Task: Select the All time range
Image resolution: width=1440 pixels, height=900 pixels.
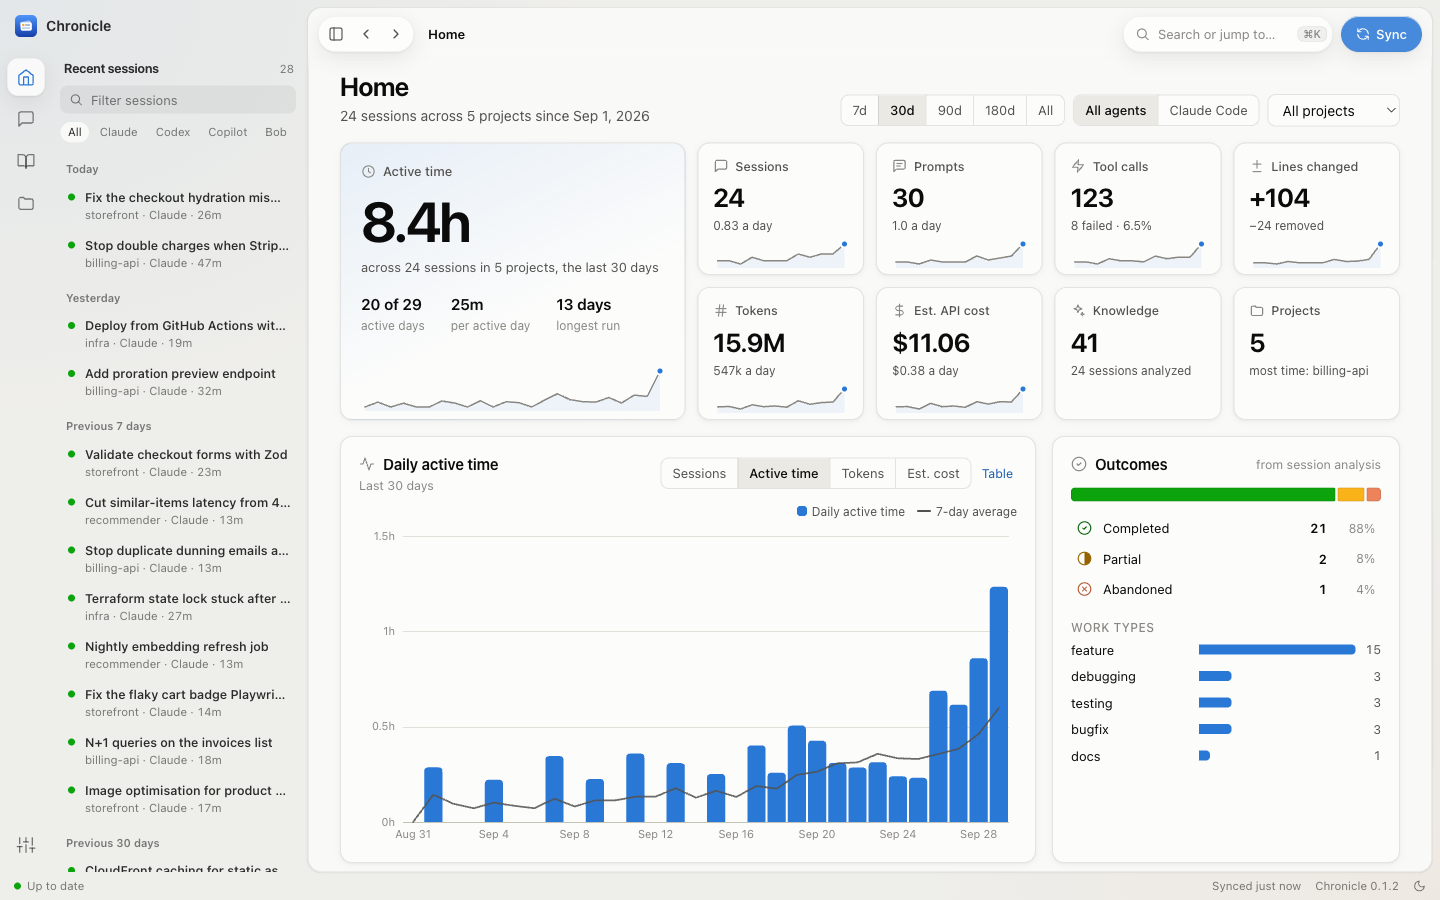Action: 1046,110
